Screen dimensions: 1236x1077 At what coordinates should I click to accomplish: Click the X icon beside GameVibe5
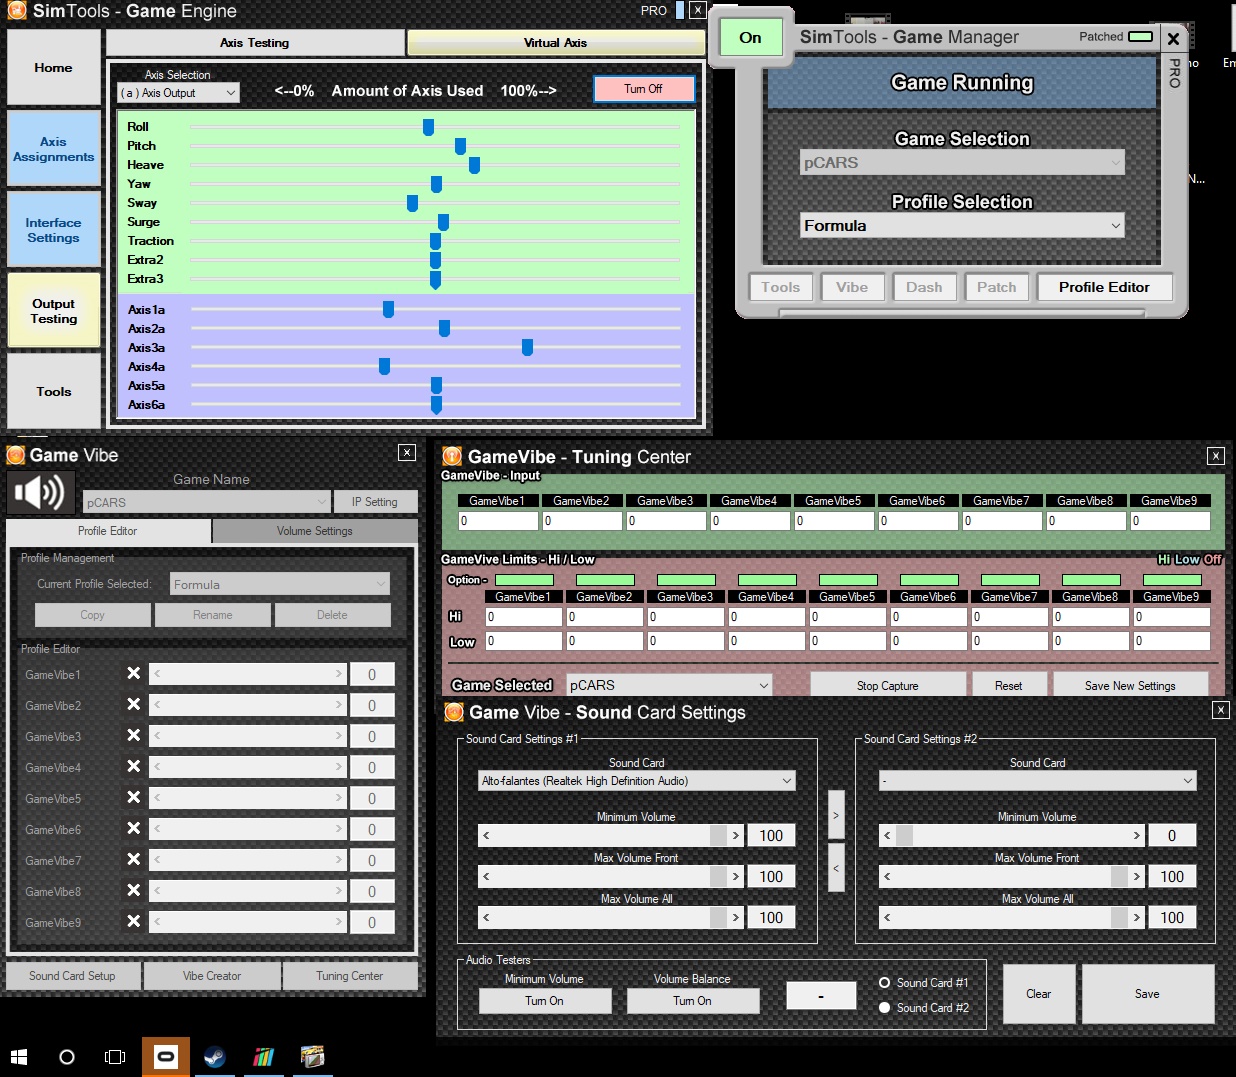(x=133, y=798)
